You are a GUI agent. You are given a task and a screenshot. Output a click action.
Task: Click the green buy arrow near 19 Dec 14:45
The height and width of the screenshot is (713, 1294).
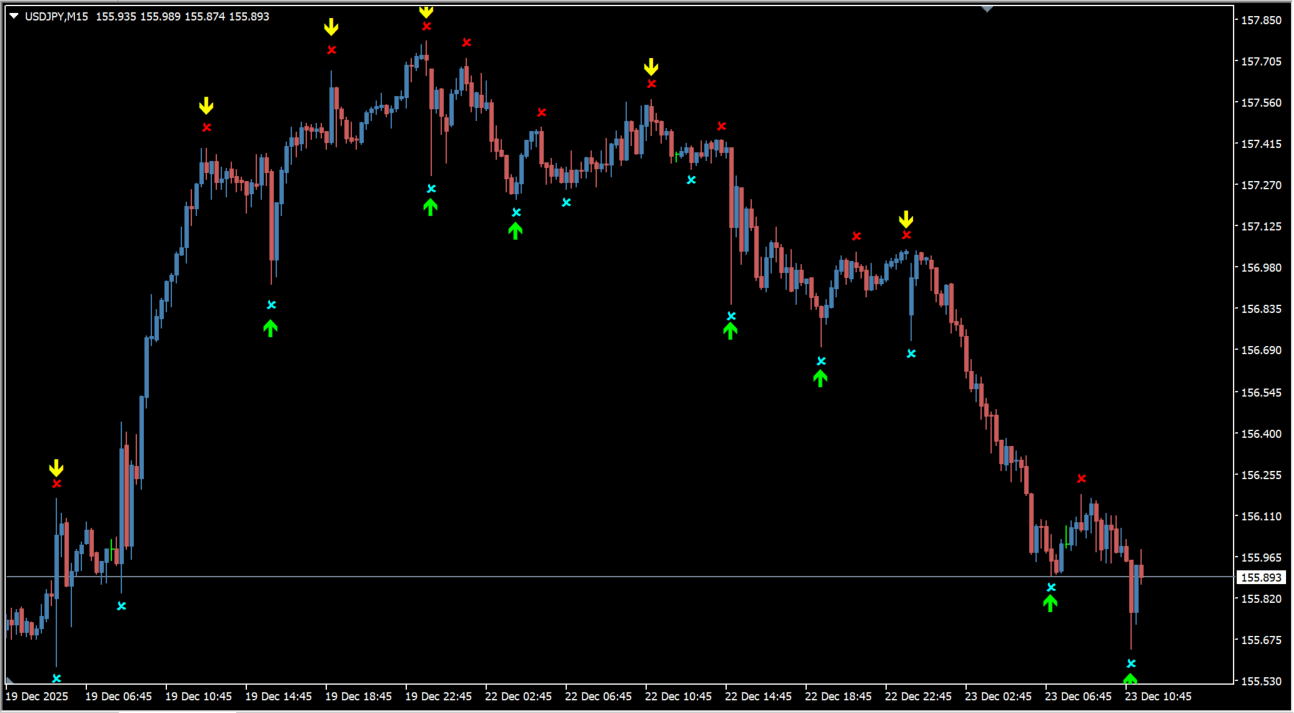270,327
